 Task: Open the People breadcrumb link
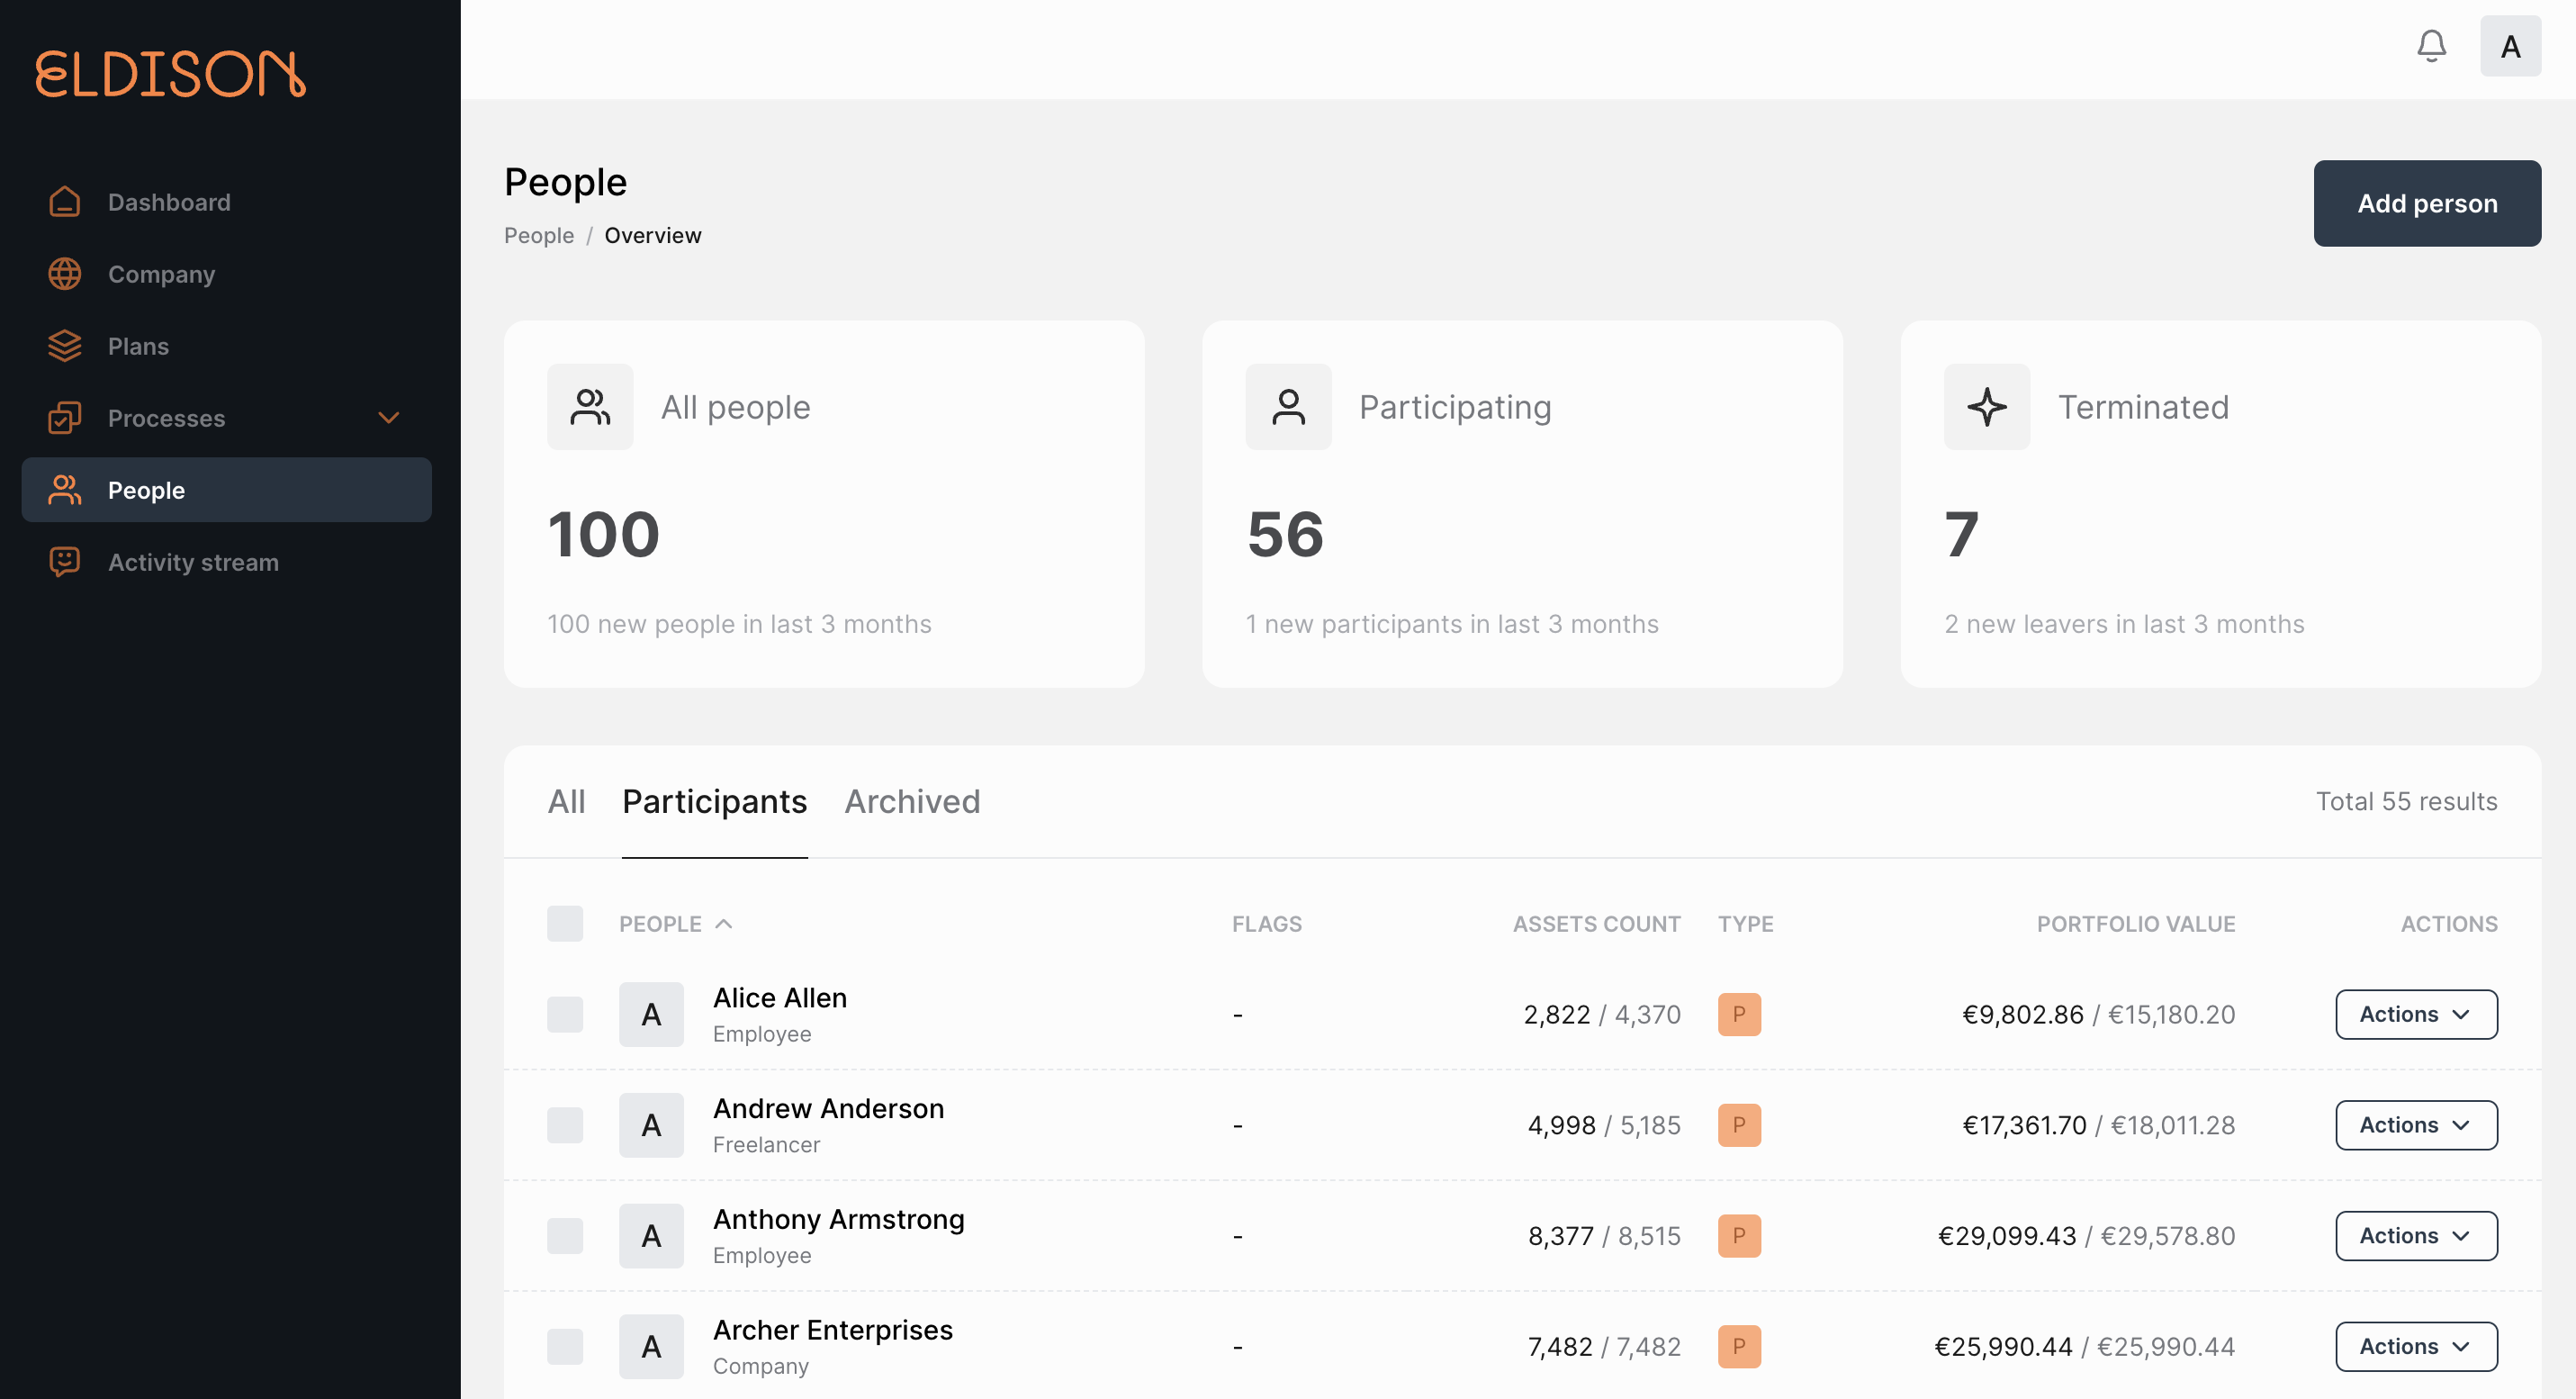(x=539, y=235)
